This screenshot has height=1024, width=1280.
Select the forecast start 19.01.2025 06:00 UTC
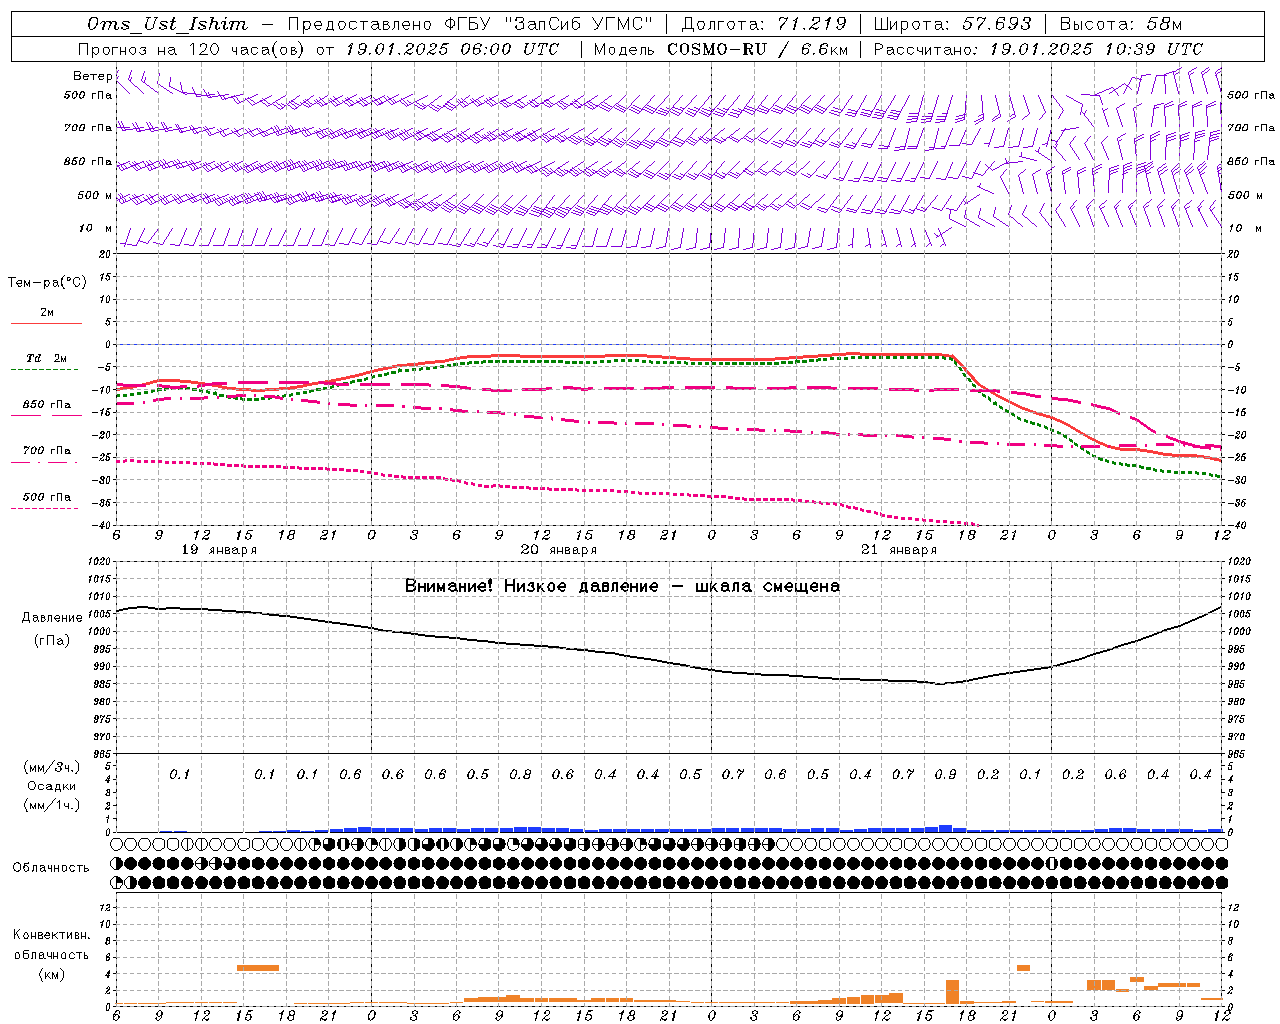click(x=453, y=49)
